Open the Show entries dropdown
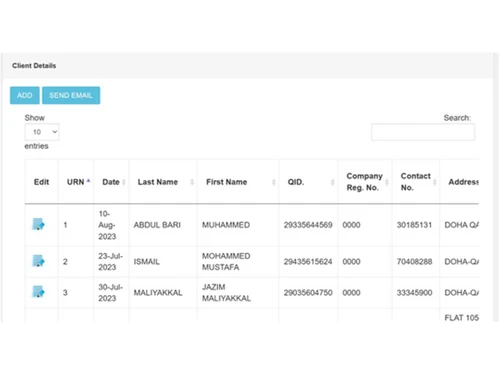Image resolution: width=500 pixels, height=375 pixels. (x=42, y=132)
